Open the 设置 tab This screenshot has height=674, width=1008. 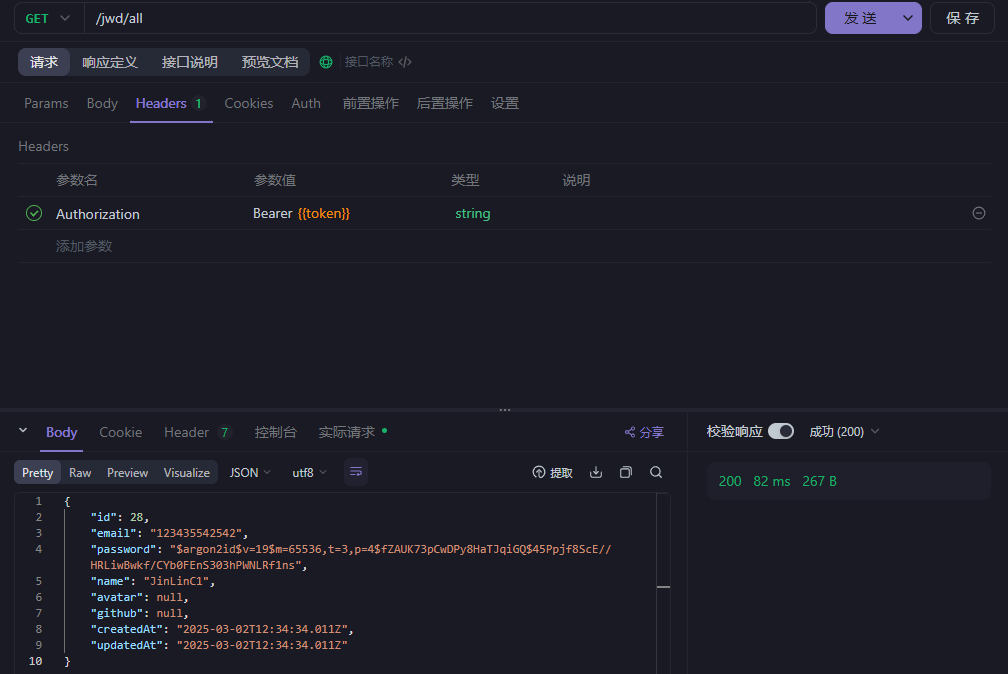coord(505,104)
